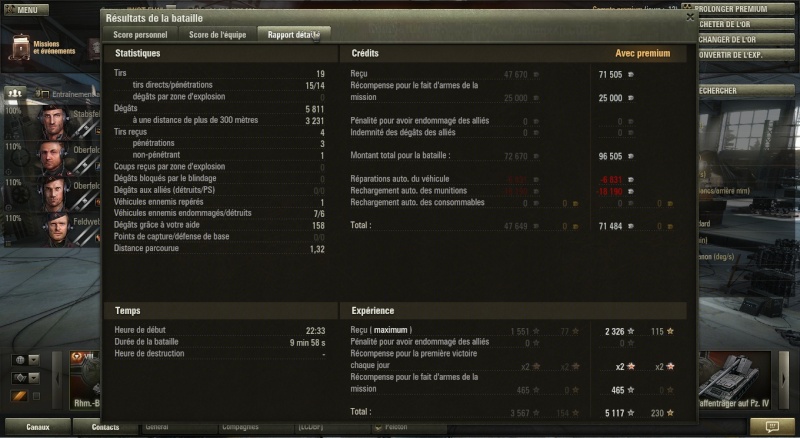800x438 pixels.
Task: Open Missions et événements icon
Action: coord(21,47)
